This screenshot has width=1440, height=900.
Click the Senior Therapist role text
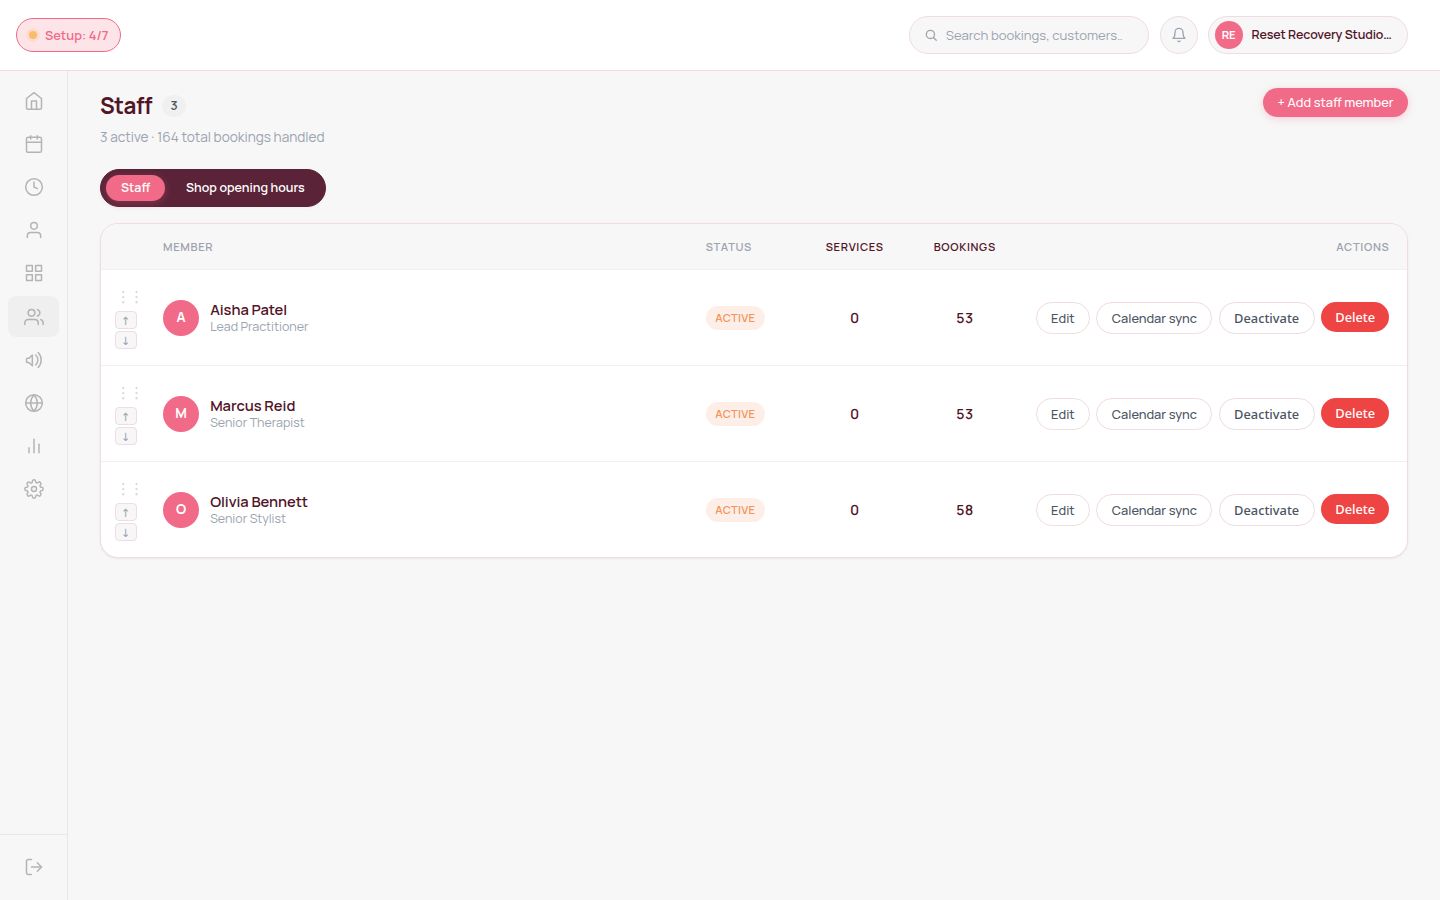tap(257, 423)
